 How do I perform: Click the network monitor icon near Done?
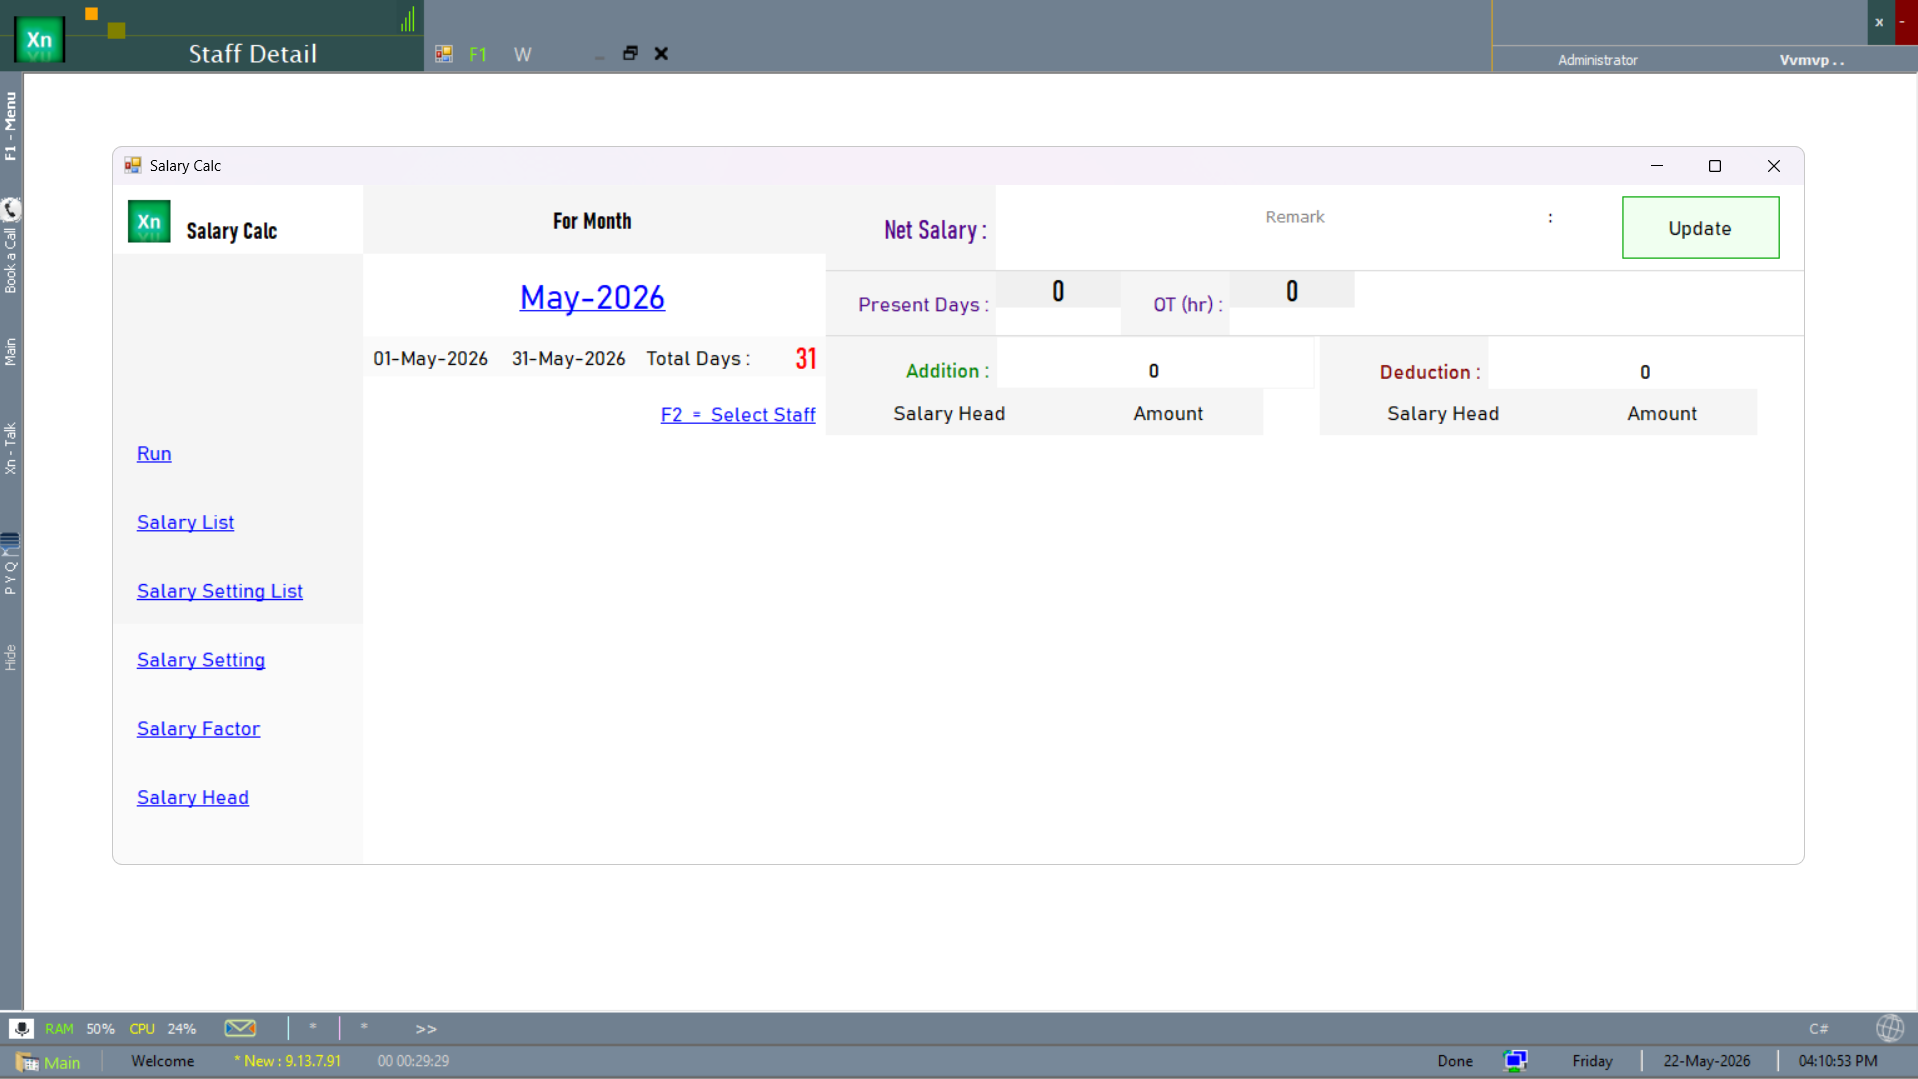[1515, 1061]
